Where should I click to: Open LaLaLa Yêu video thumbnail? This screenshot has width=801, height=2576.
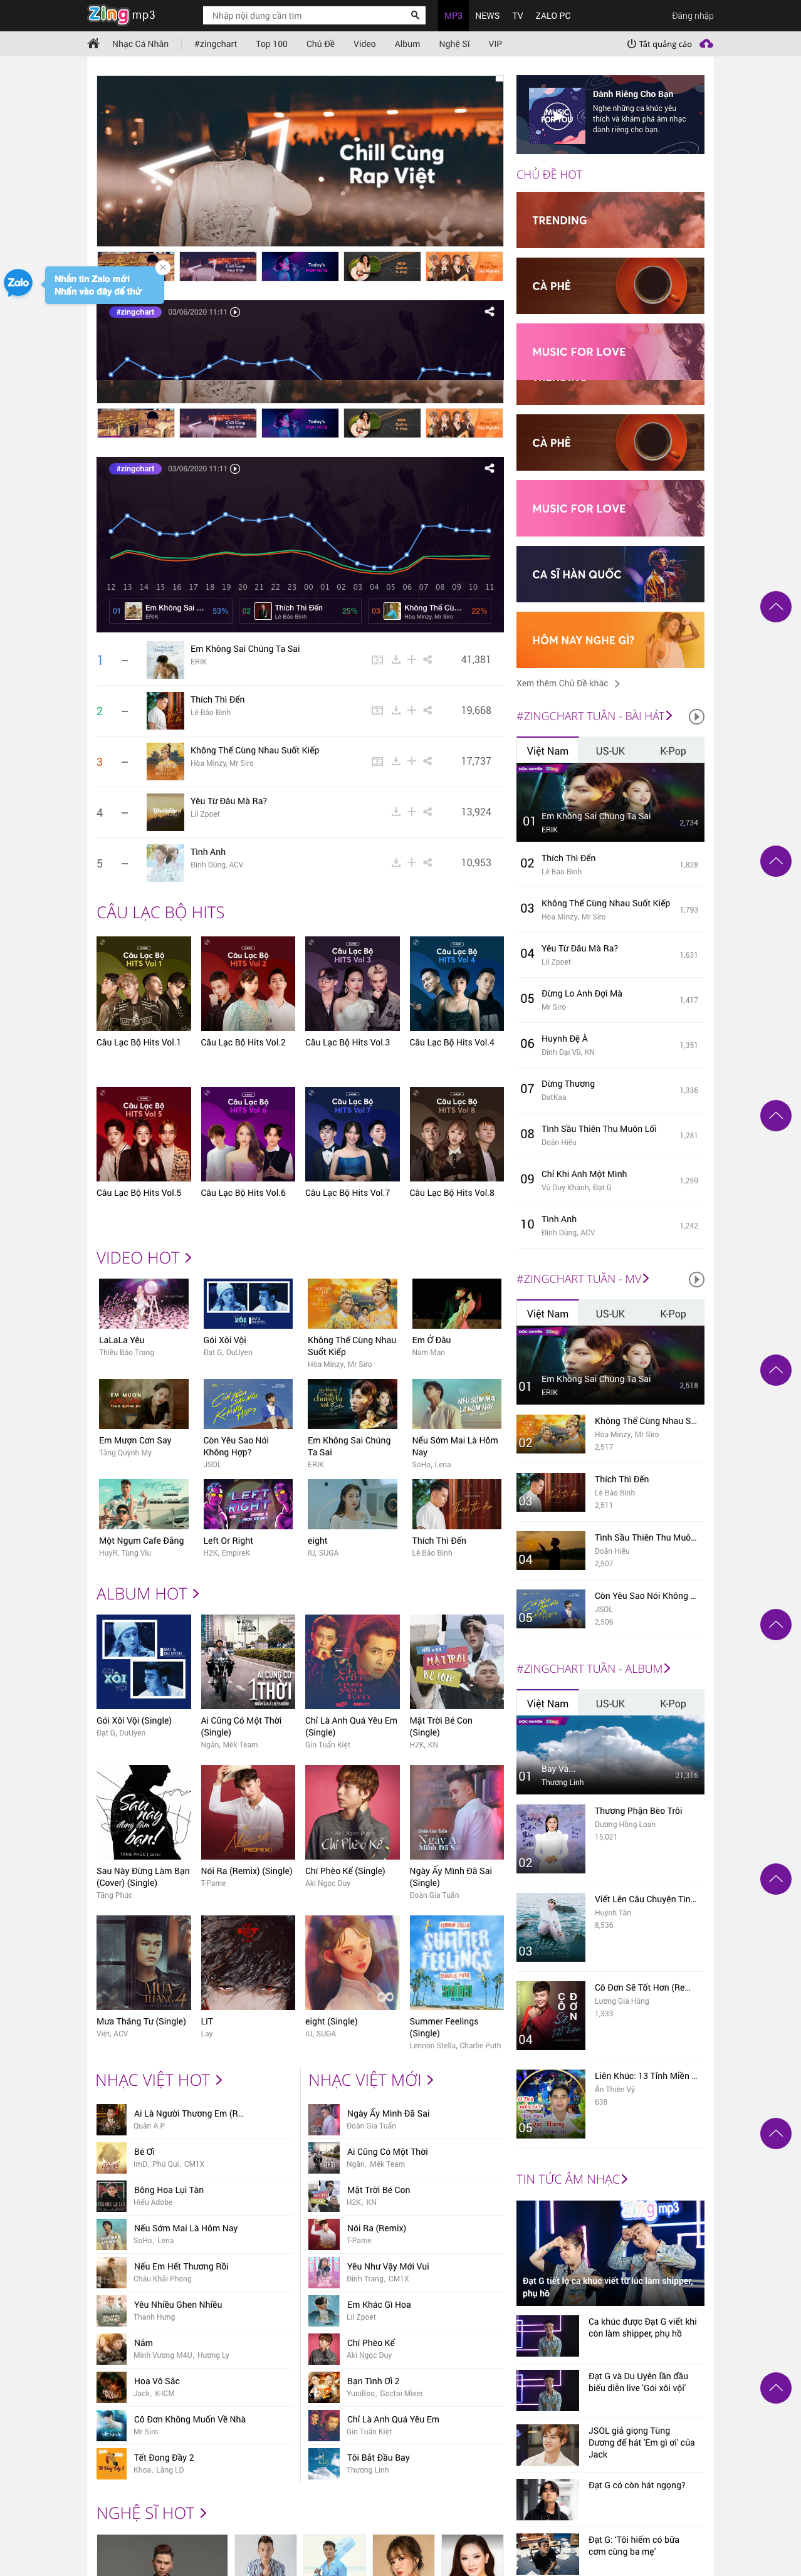tap(144, 1304)
